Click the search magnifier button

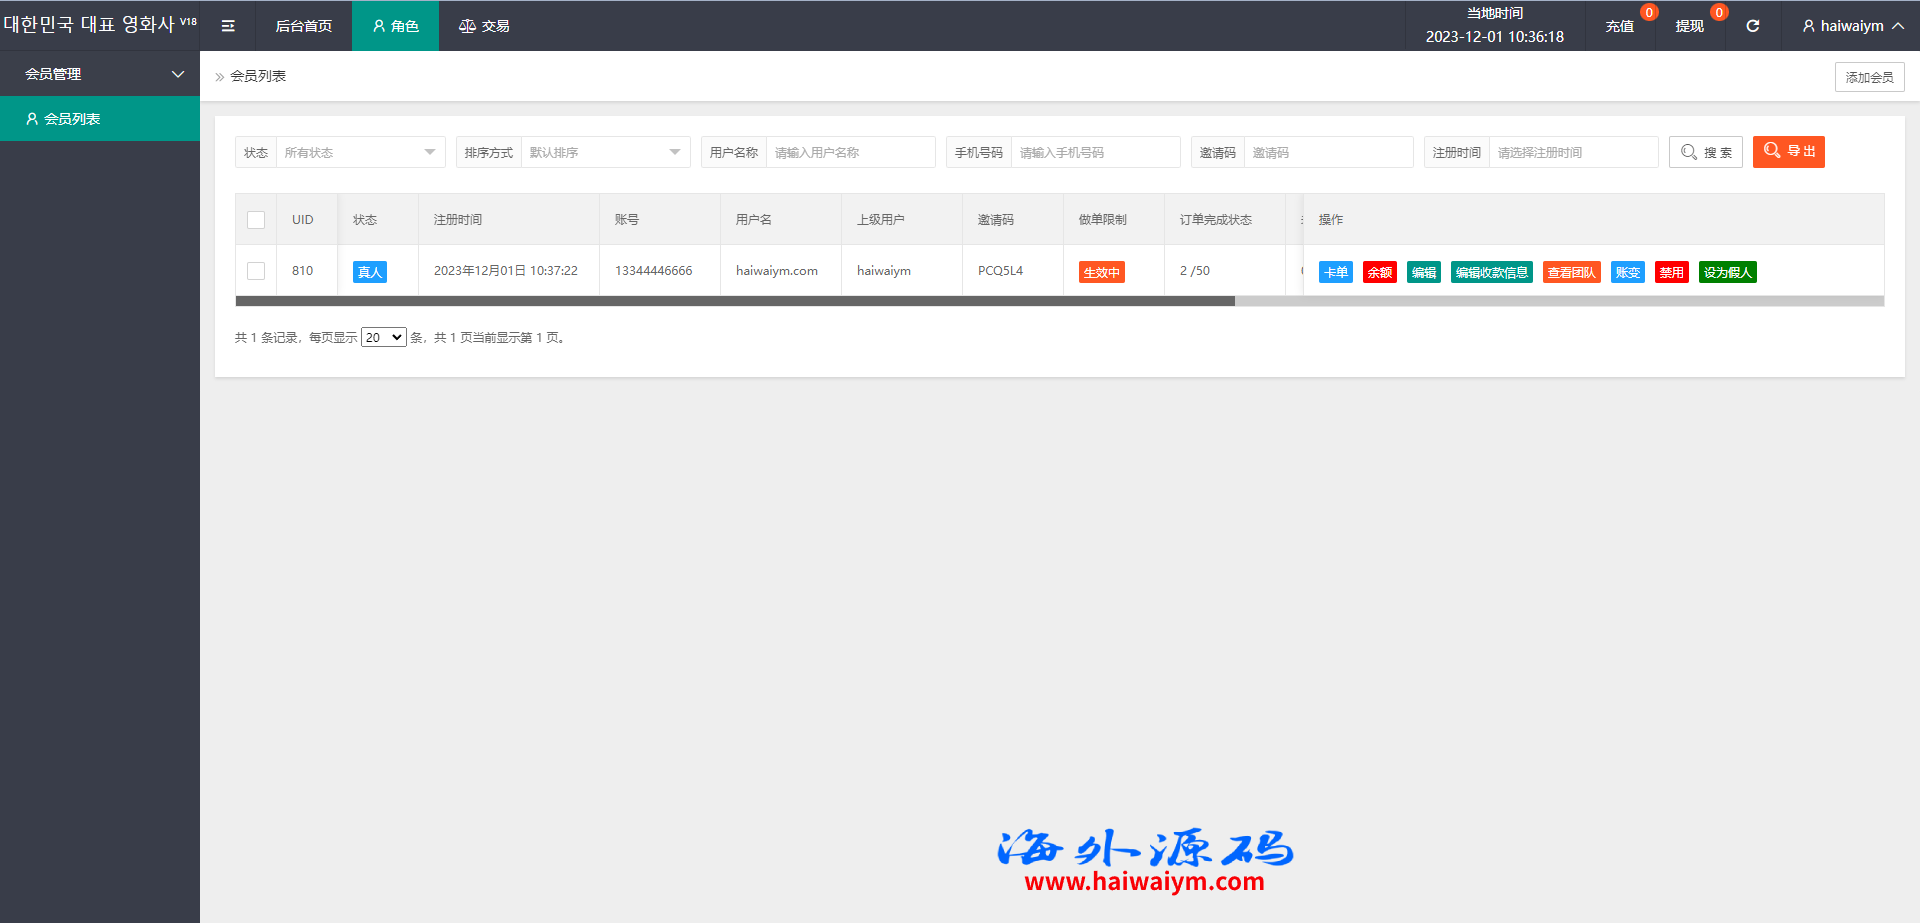click(x=1705, y=152)
